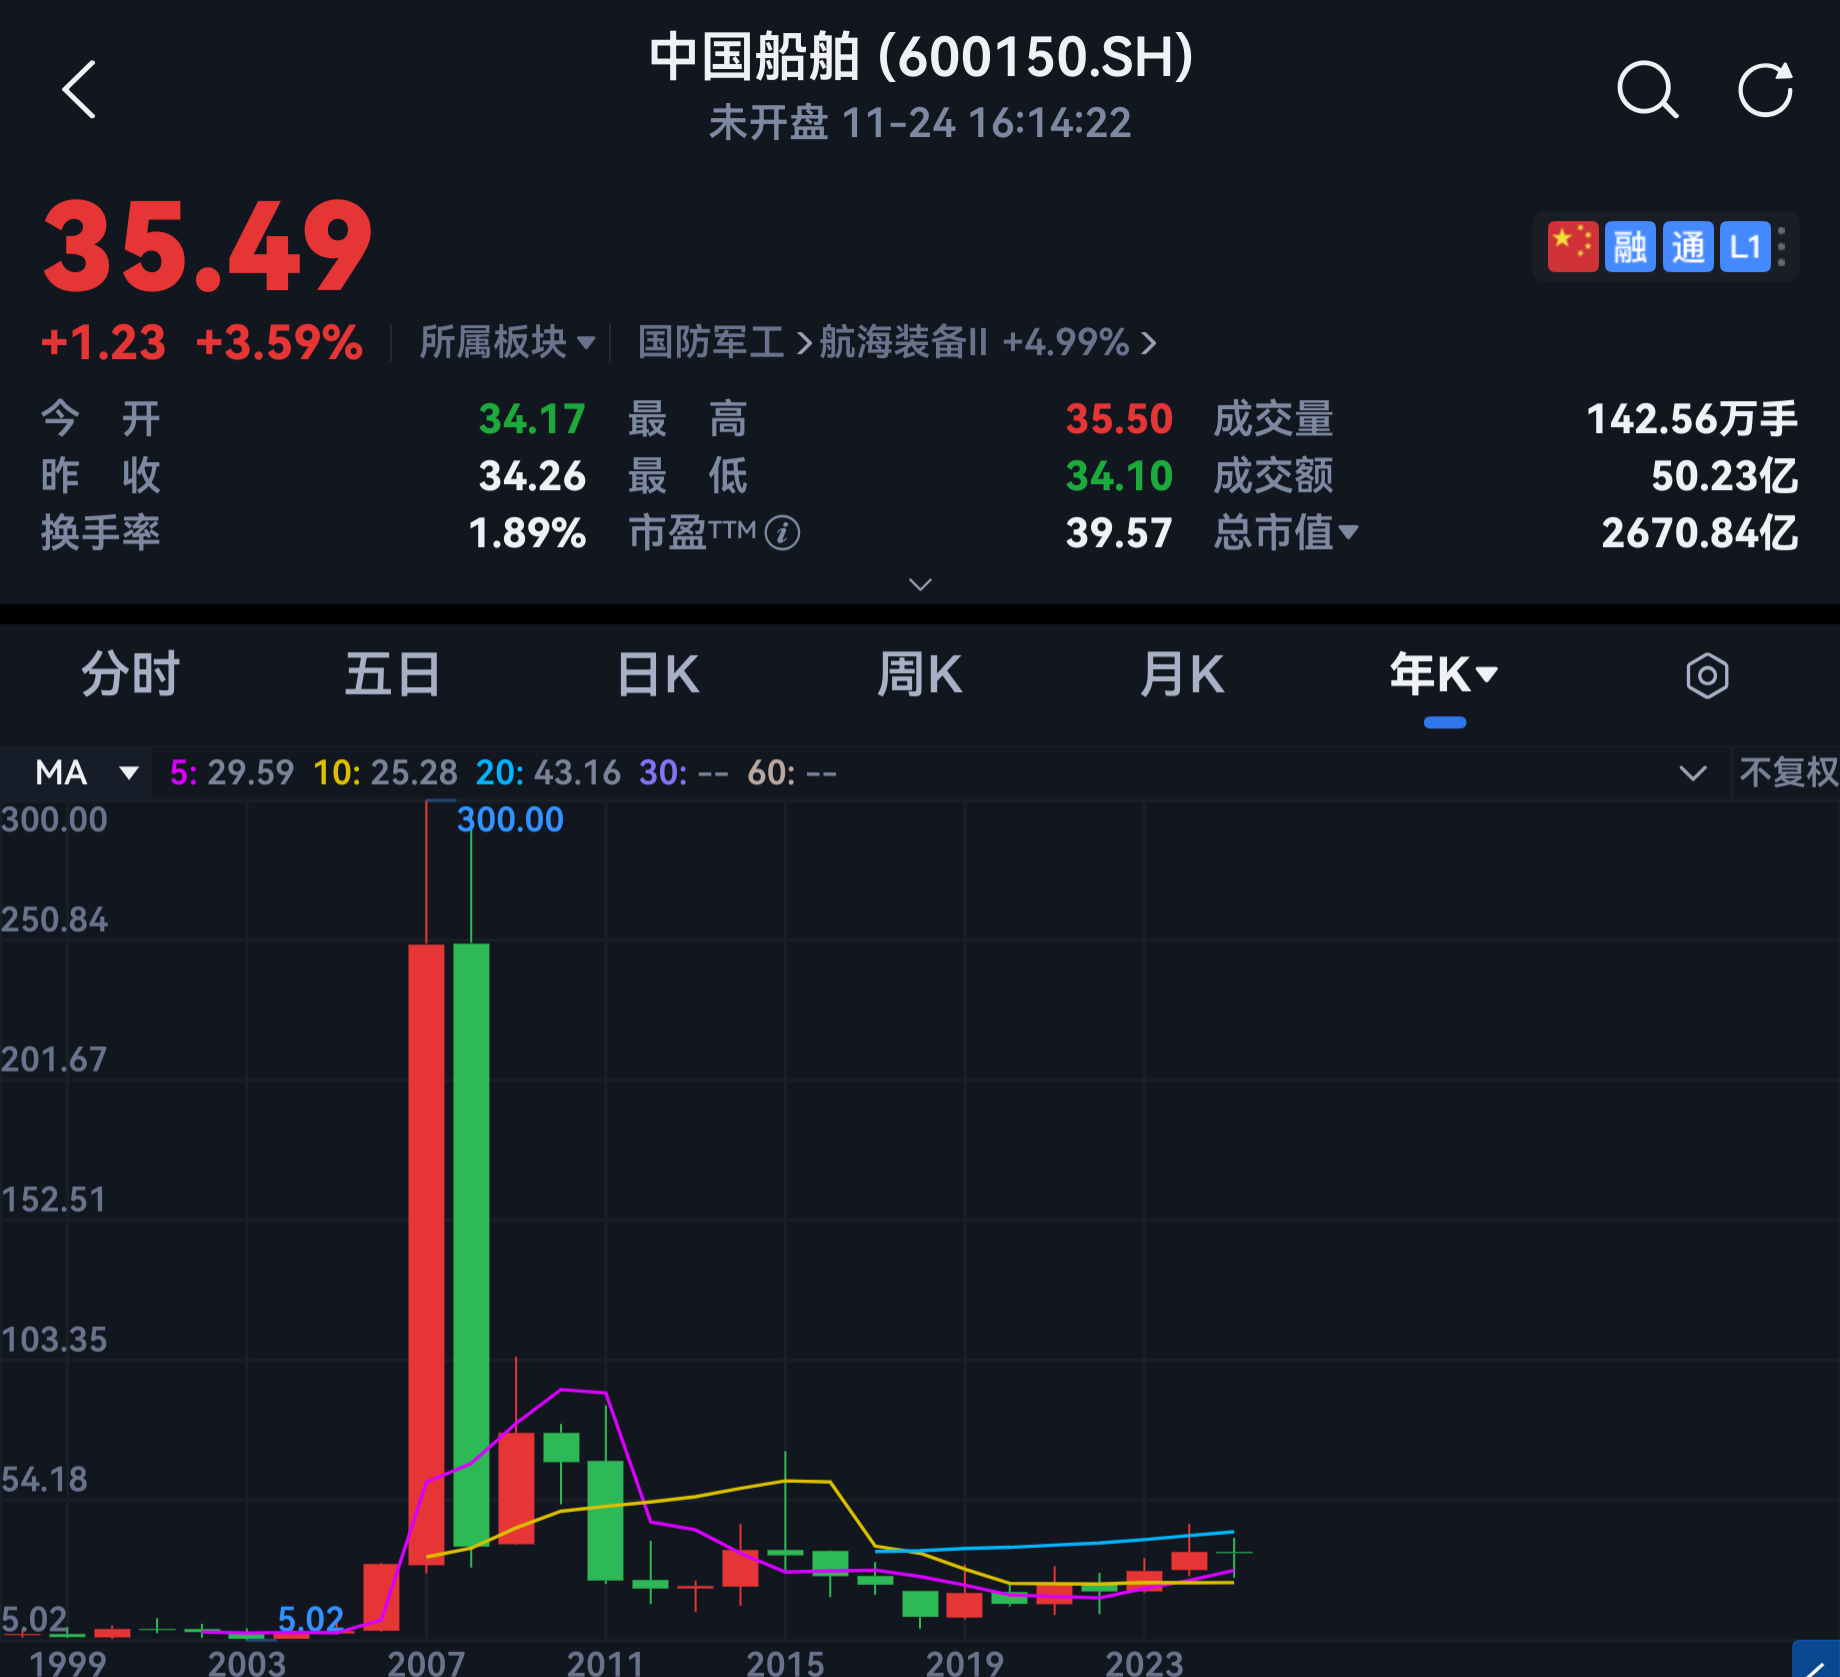Viewport: 1840px width, 1677px height.
Task: Tap the MA 20: 43.16 value
Action: coord(548,773)
